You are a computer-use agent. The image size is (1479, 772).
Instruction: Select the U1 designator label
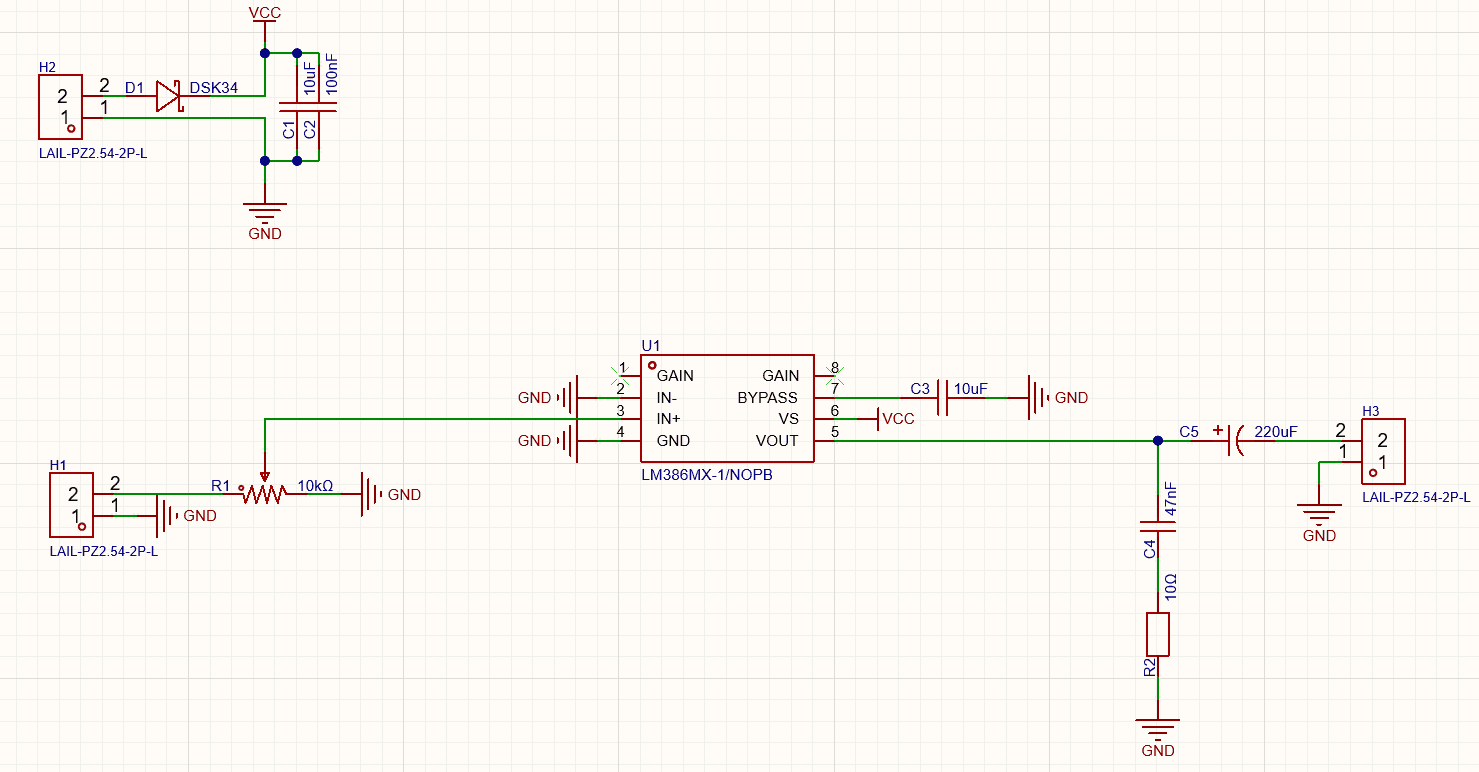pos(651,345)
